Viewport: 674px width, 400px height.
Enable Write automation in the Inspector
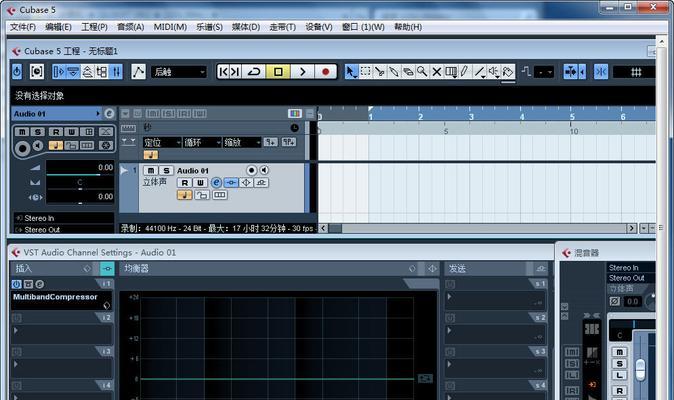point(71,131)
